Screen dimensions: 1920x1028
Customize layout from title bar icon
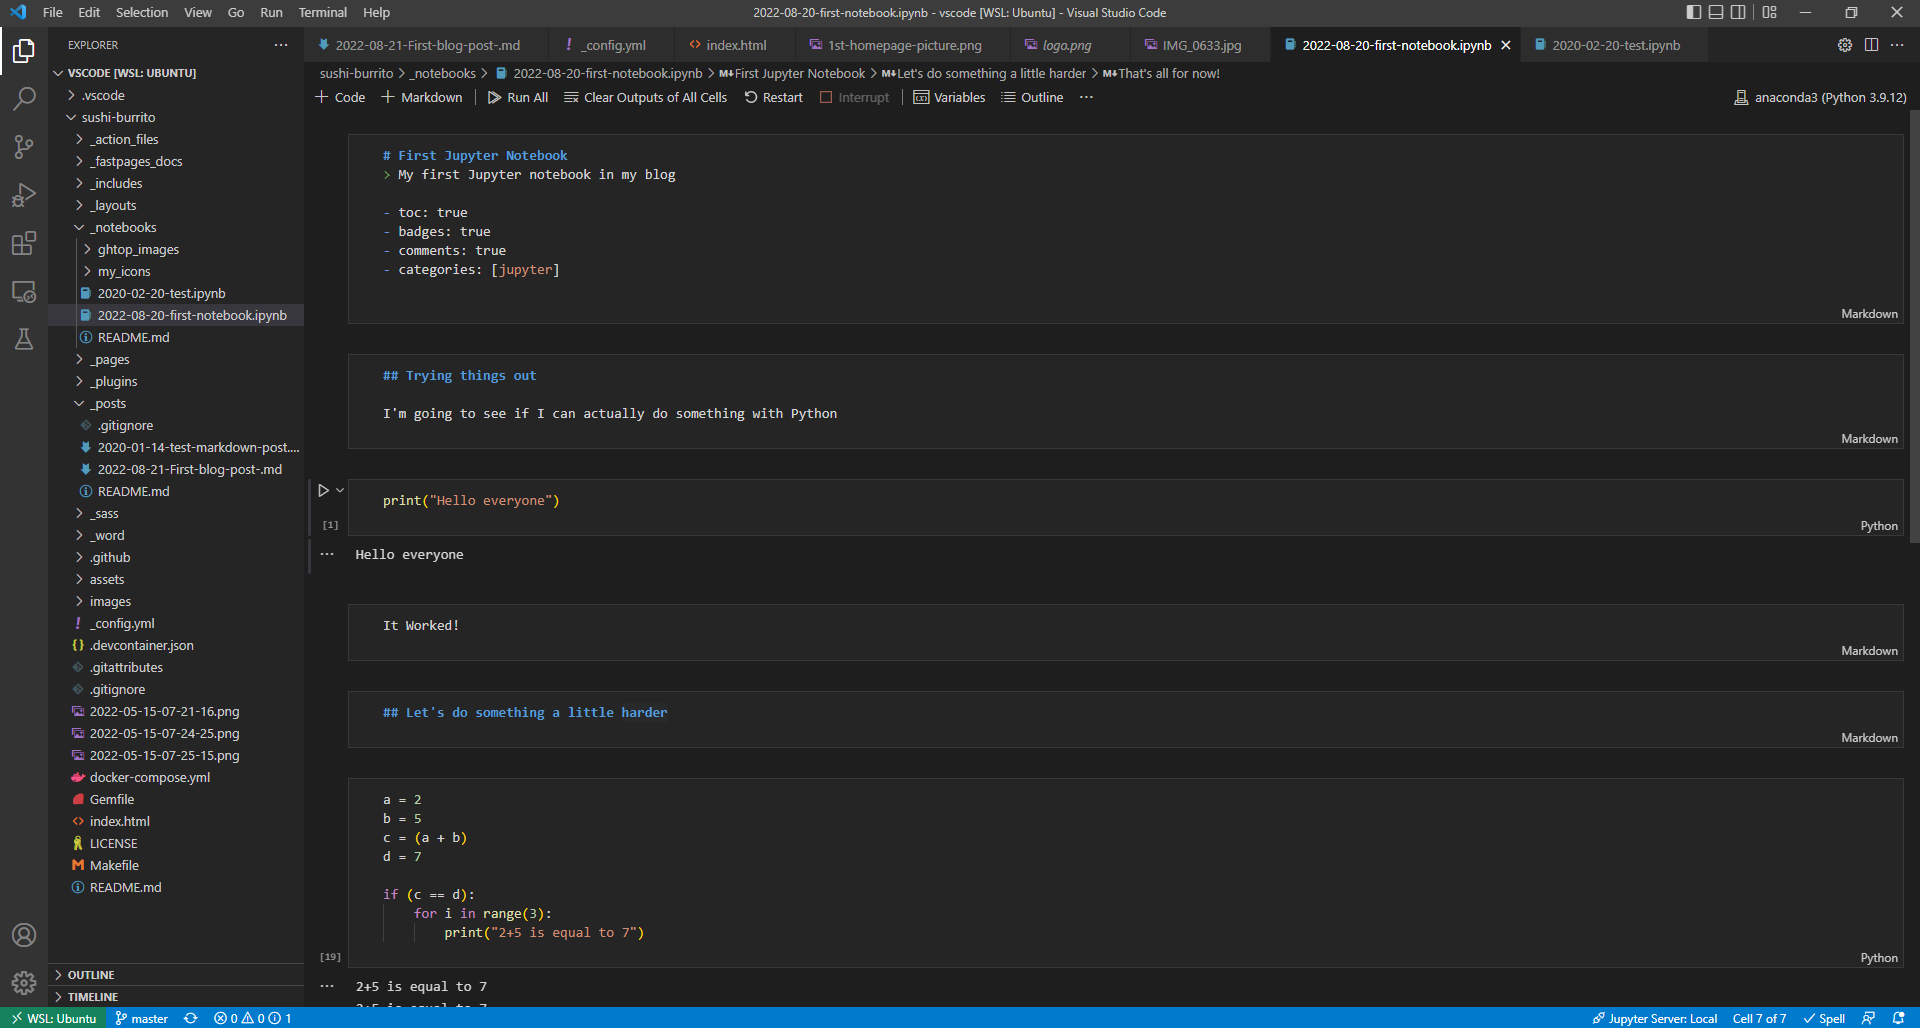(1770, 12)
